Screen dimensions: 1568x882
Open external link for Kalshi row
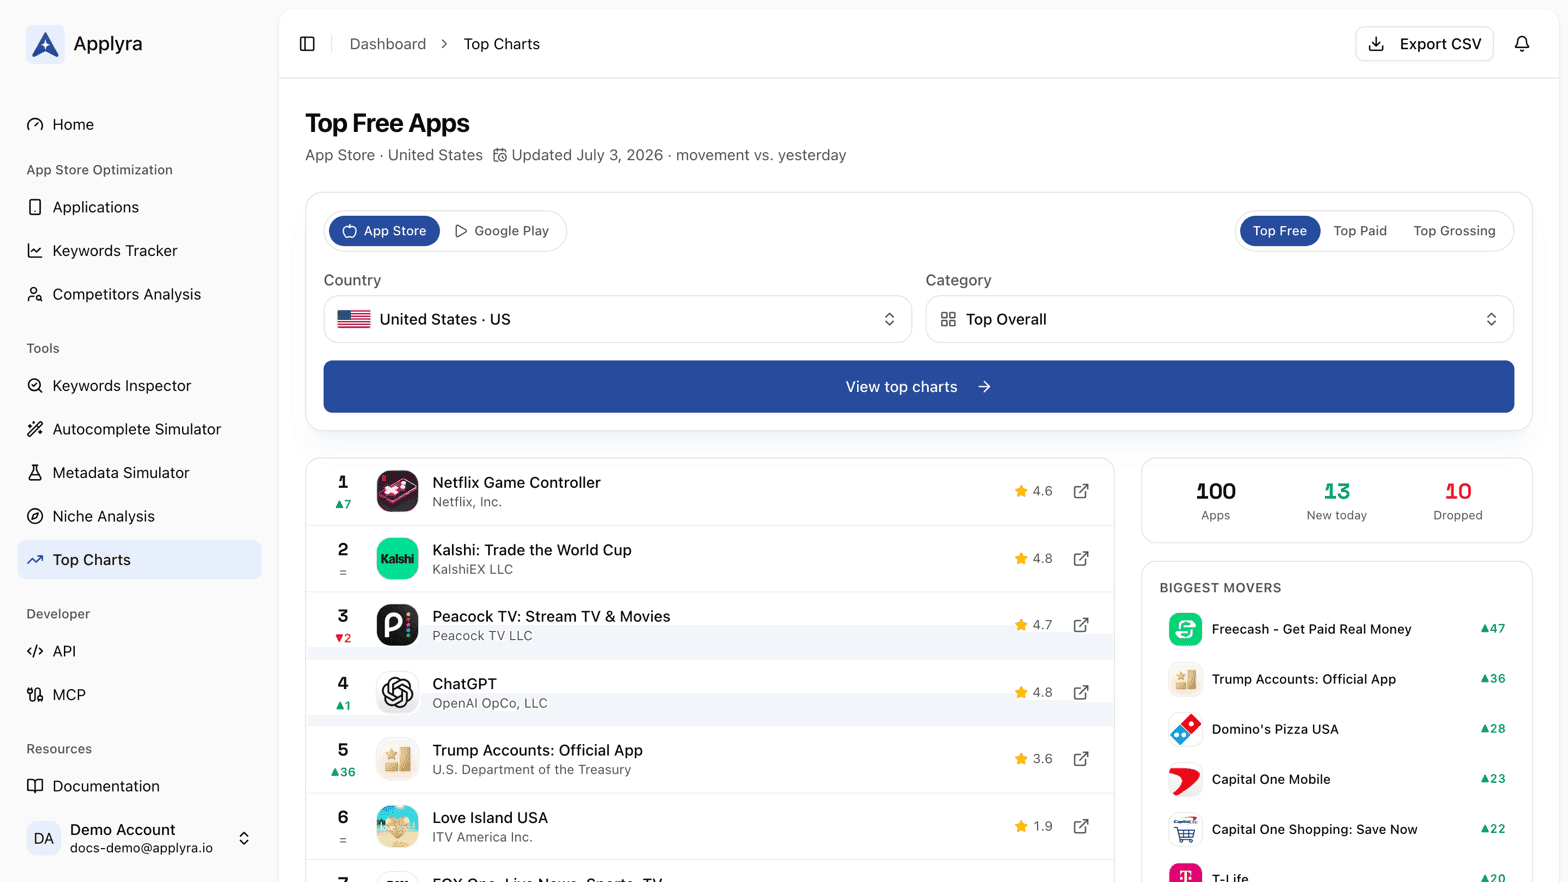click(x=1081, y=559)
